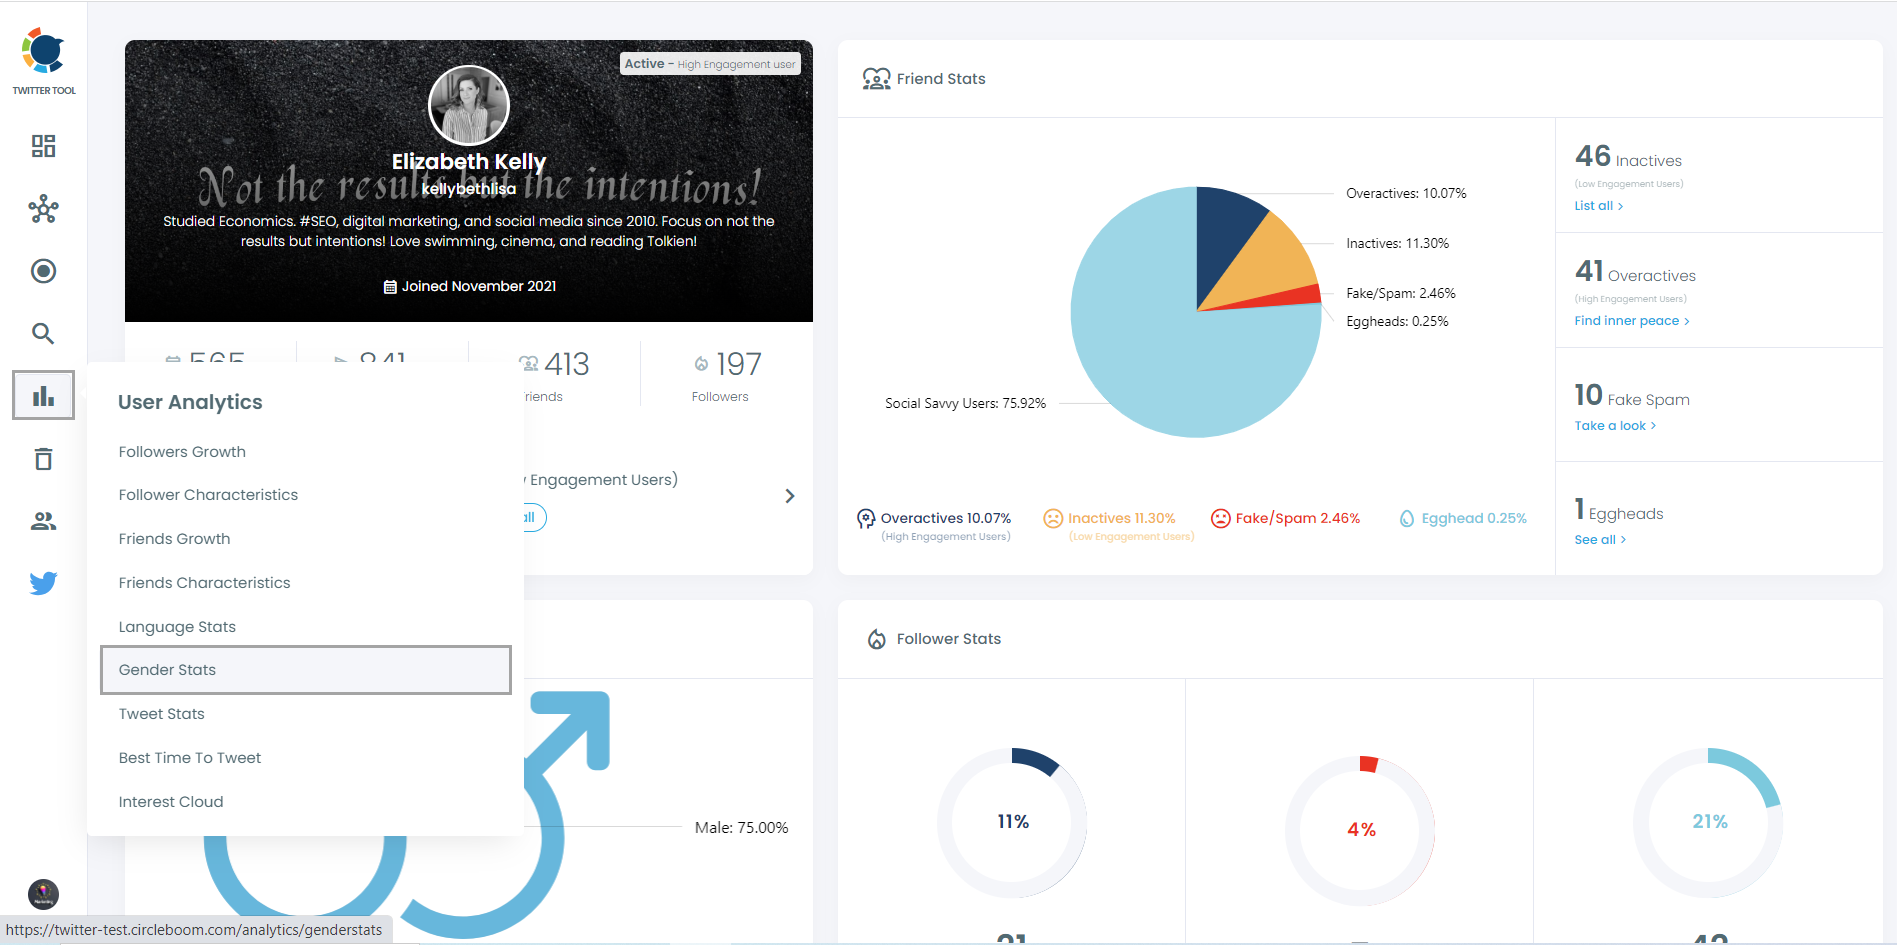
Task: Open Best Time To Tweet analytics
Action: point(189,757)
